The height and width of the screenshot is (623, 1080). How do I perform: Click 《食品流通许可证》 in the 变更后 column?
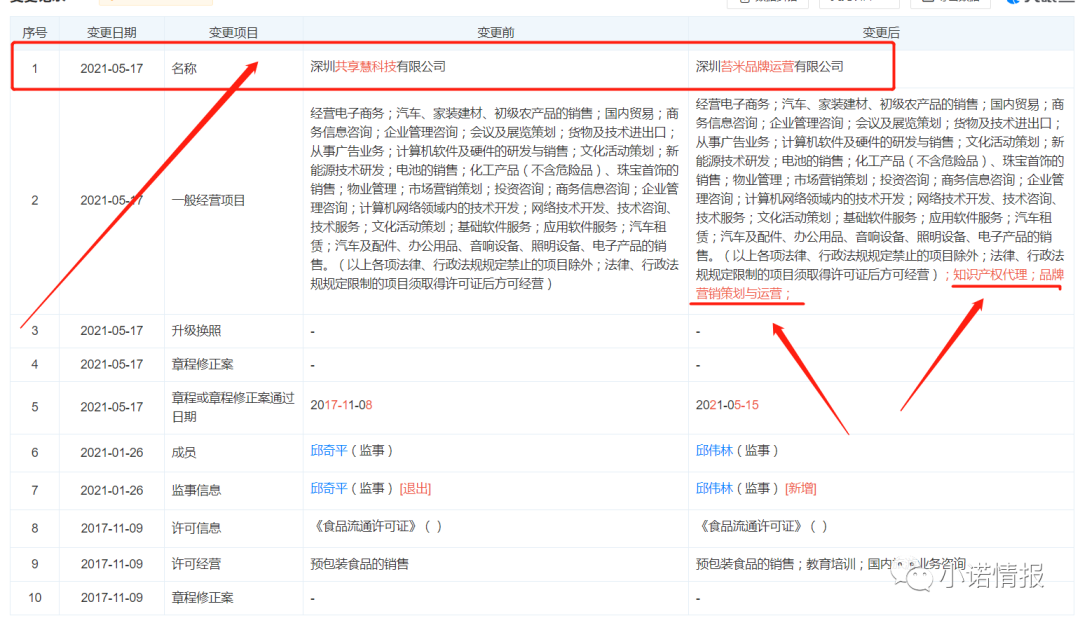point(751,527)
